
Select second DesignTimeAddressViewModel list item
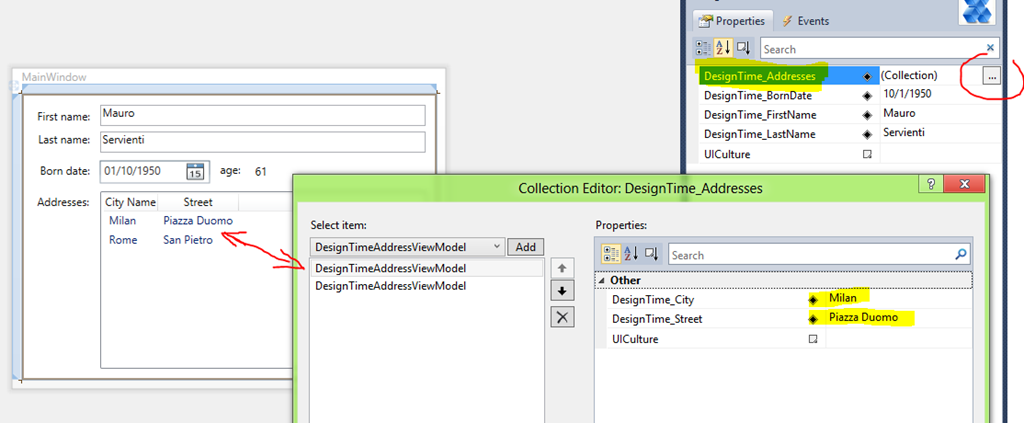(426, 286)
